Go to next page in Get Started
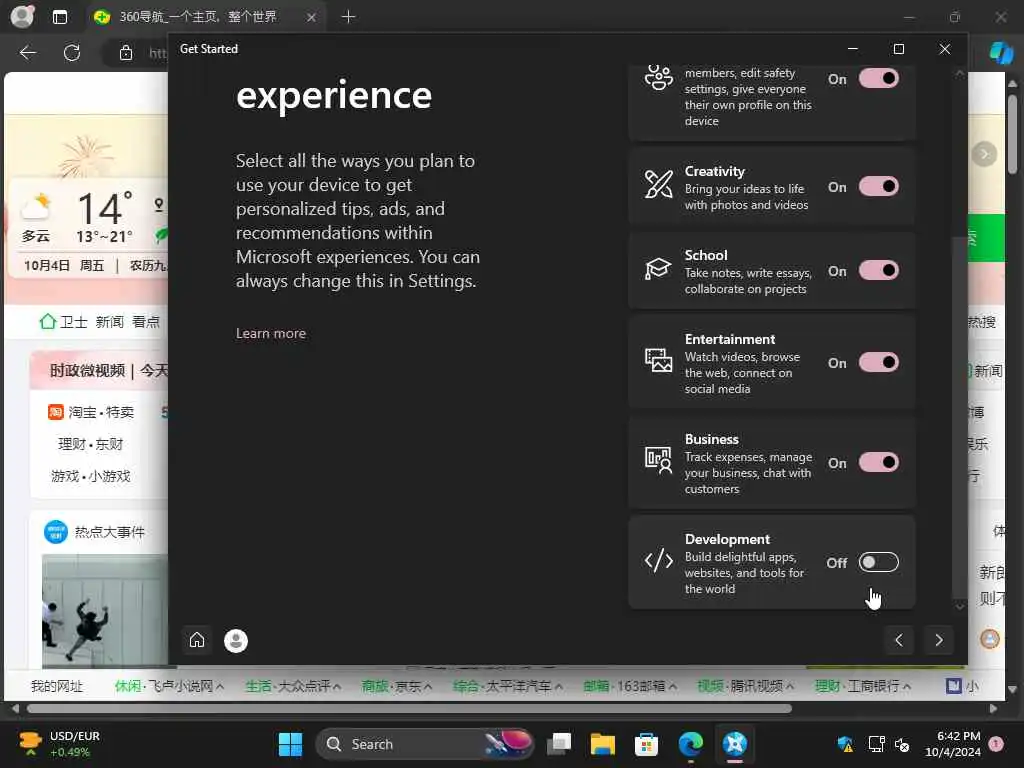Screen dimensions: 1024x768 938,640
